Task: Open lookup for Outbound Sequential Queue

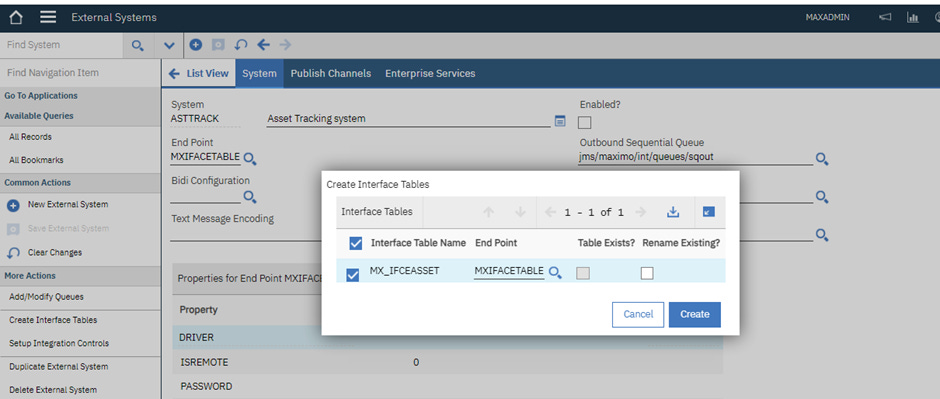Action: coord(822,159)
